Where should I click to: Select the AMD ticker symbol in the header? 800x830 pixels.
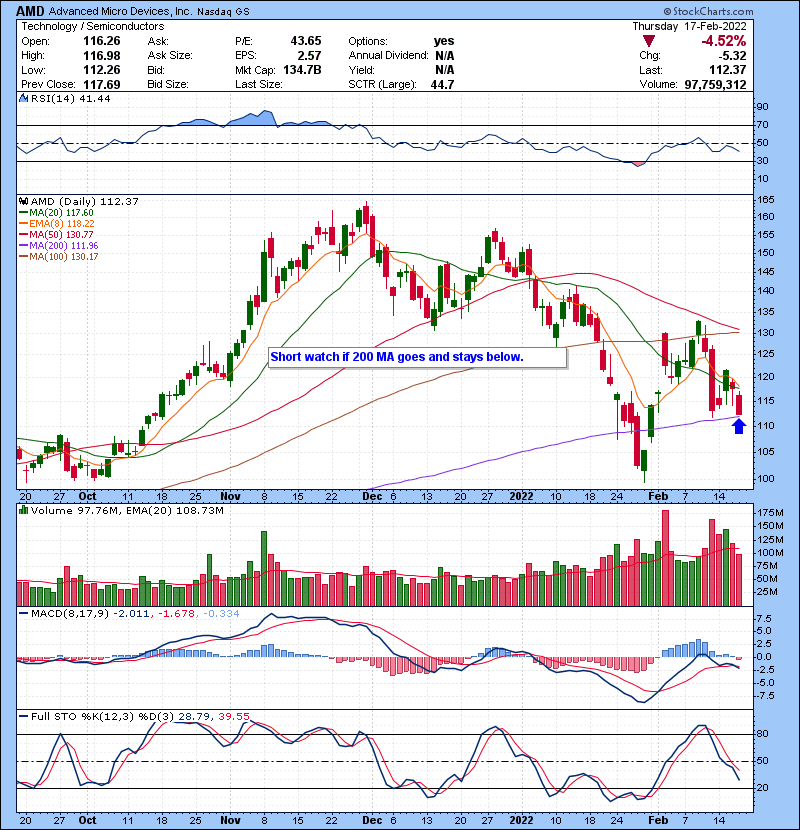tap(31, 11)
